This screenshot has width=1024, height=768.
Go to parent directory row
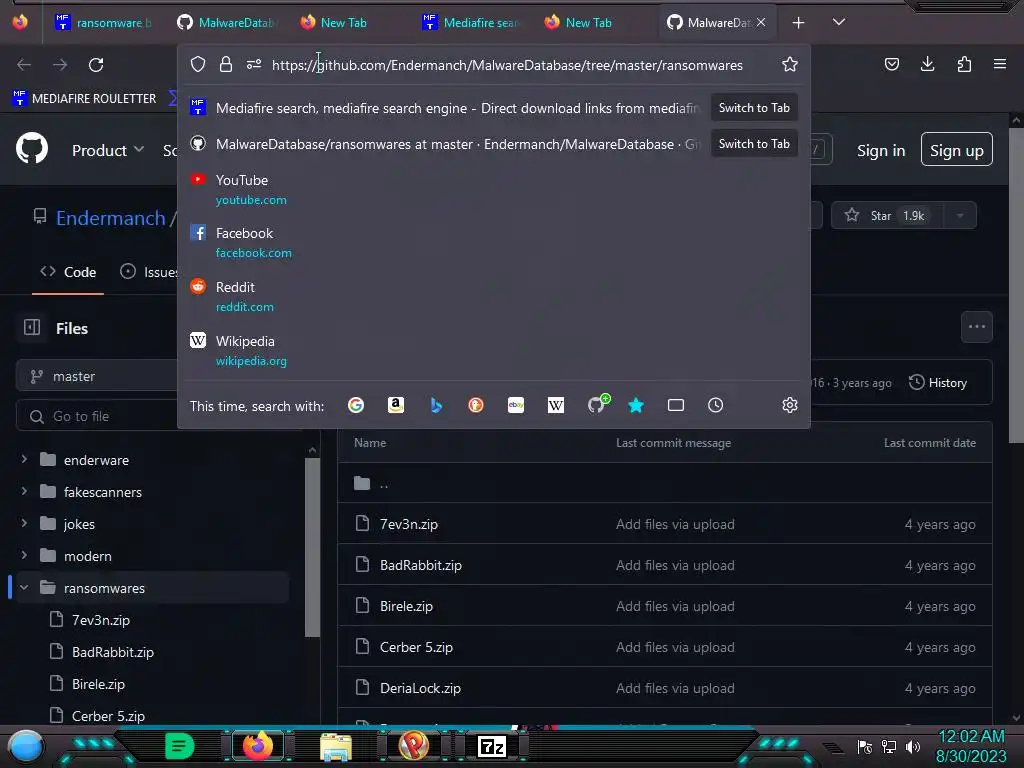(665, 483)
